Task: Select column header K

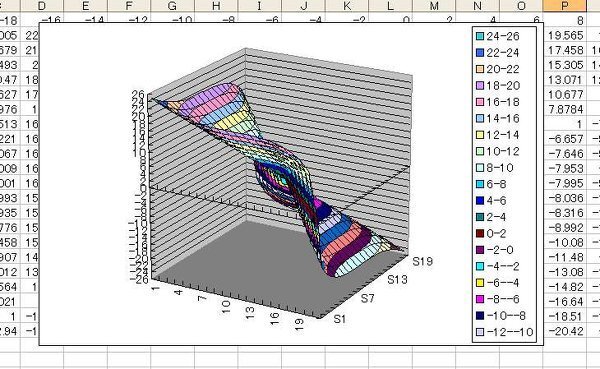Action: 347,5
